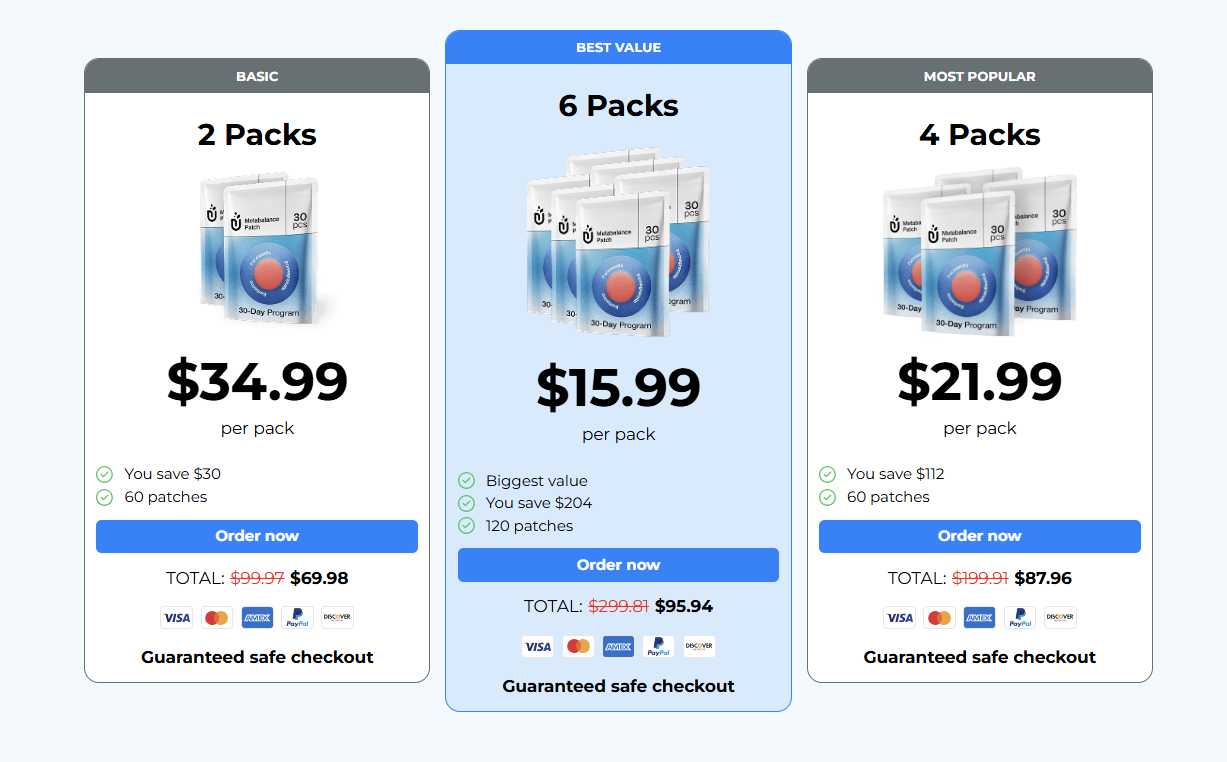Click the checkmark beside 'You save $112'

coord(827,474)
